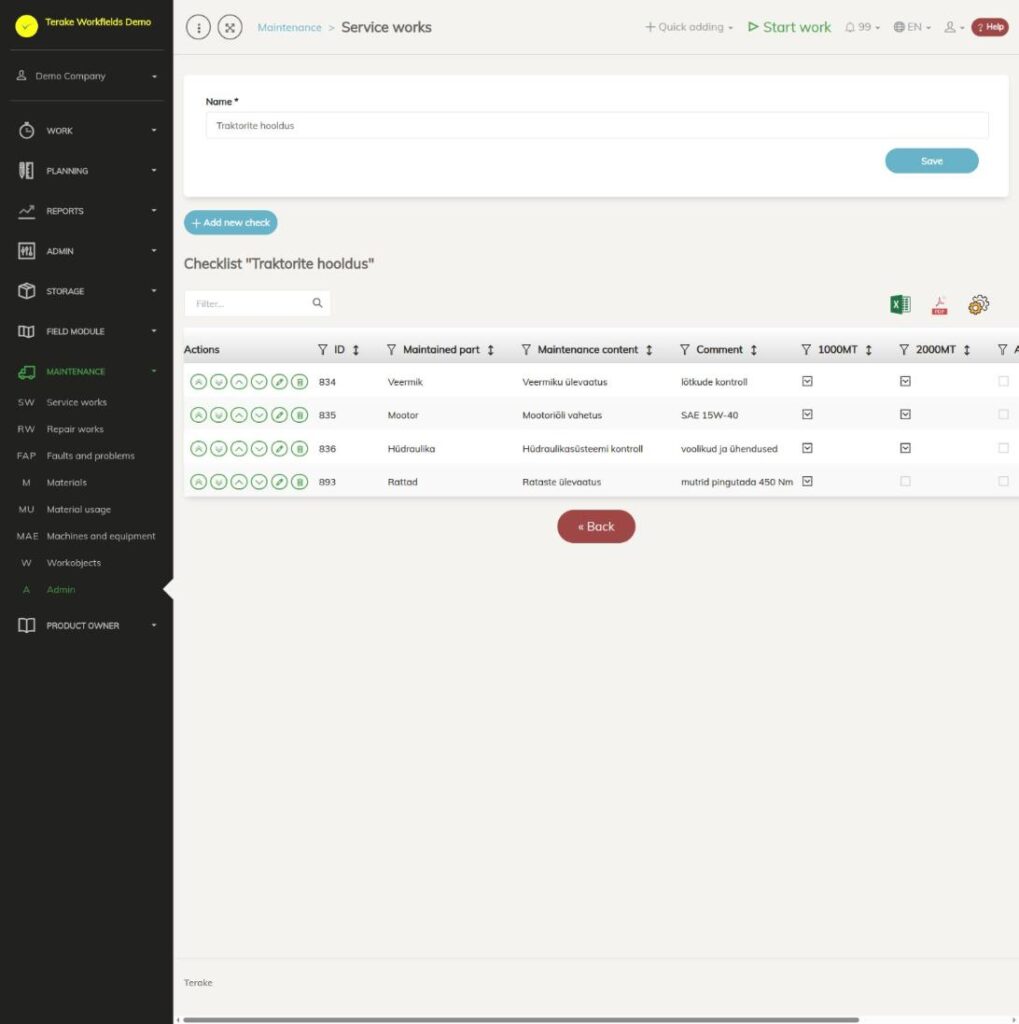Expand the Planning sidebar section
This screenshot has height=1024, width=1019.
(87, 170)
